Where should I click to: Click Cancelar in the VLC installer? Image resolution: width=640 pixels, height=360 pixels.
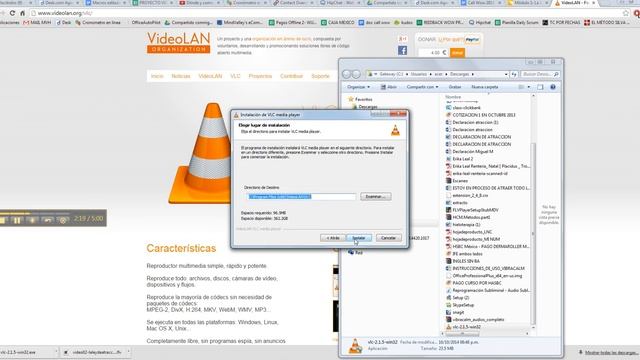(x=388, y=238)
